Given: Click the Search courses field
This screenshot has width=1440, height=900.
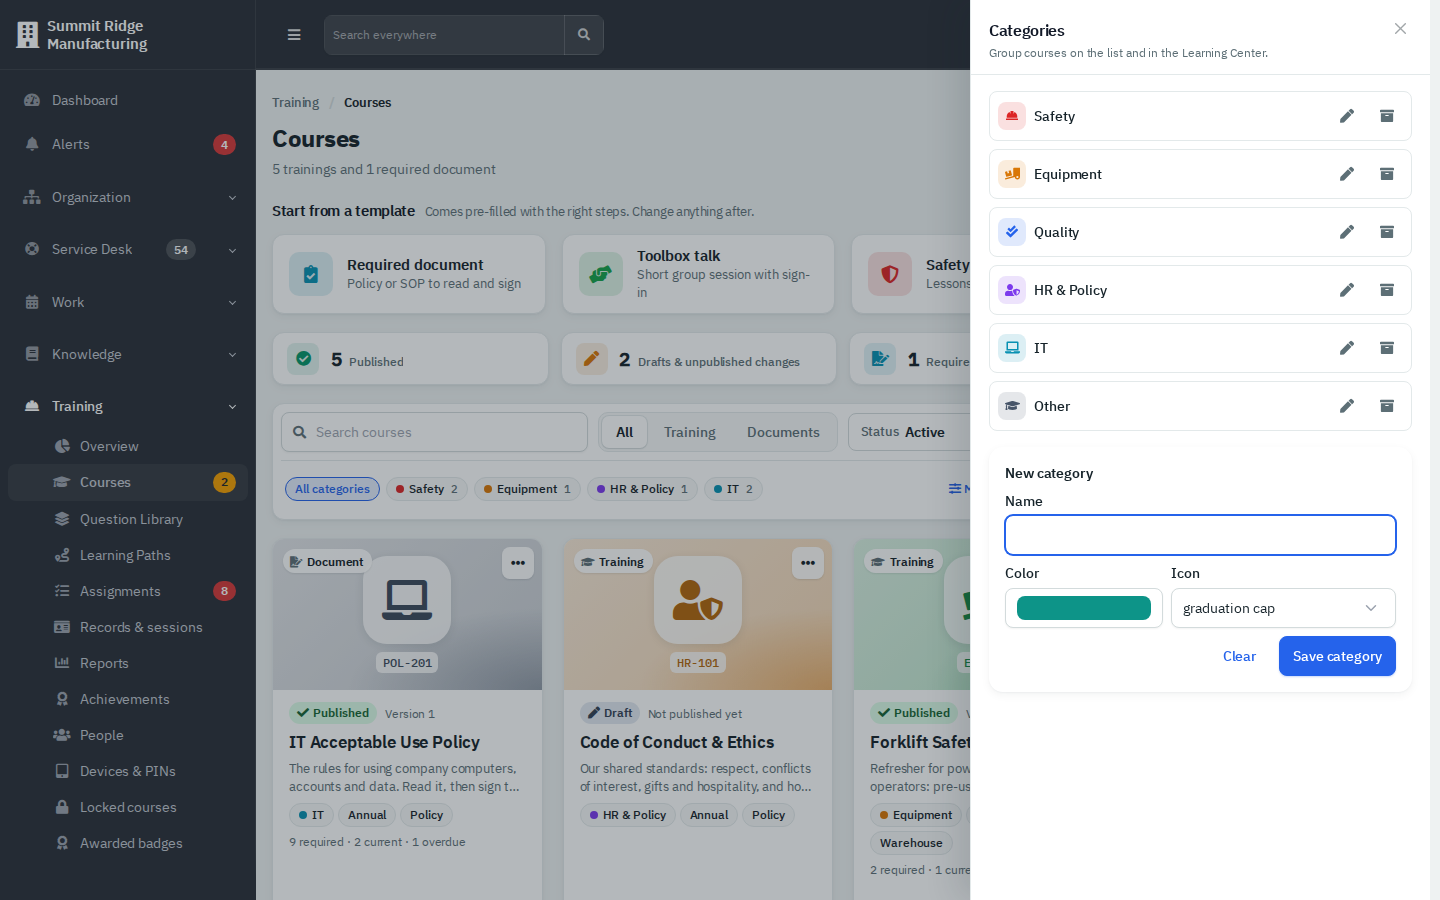Looking at the screenshot, I should tap(434, 432).
